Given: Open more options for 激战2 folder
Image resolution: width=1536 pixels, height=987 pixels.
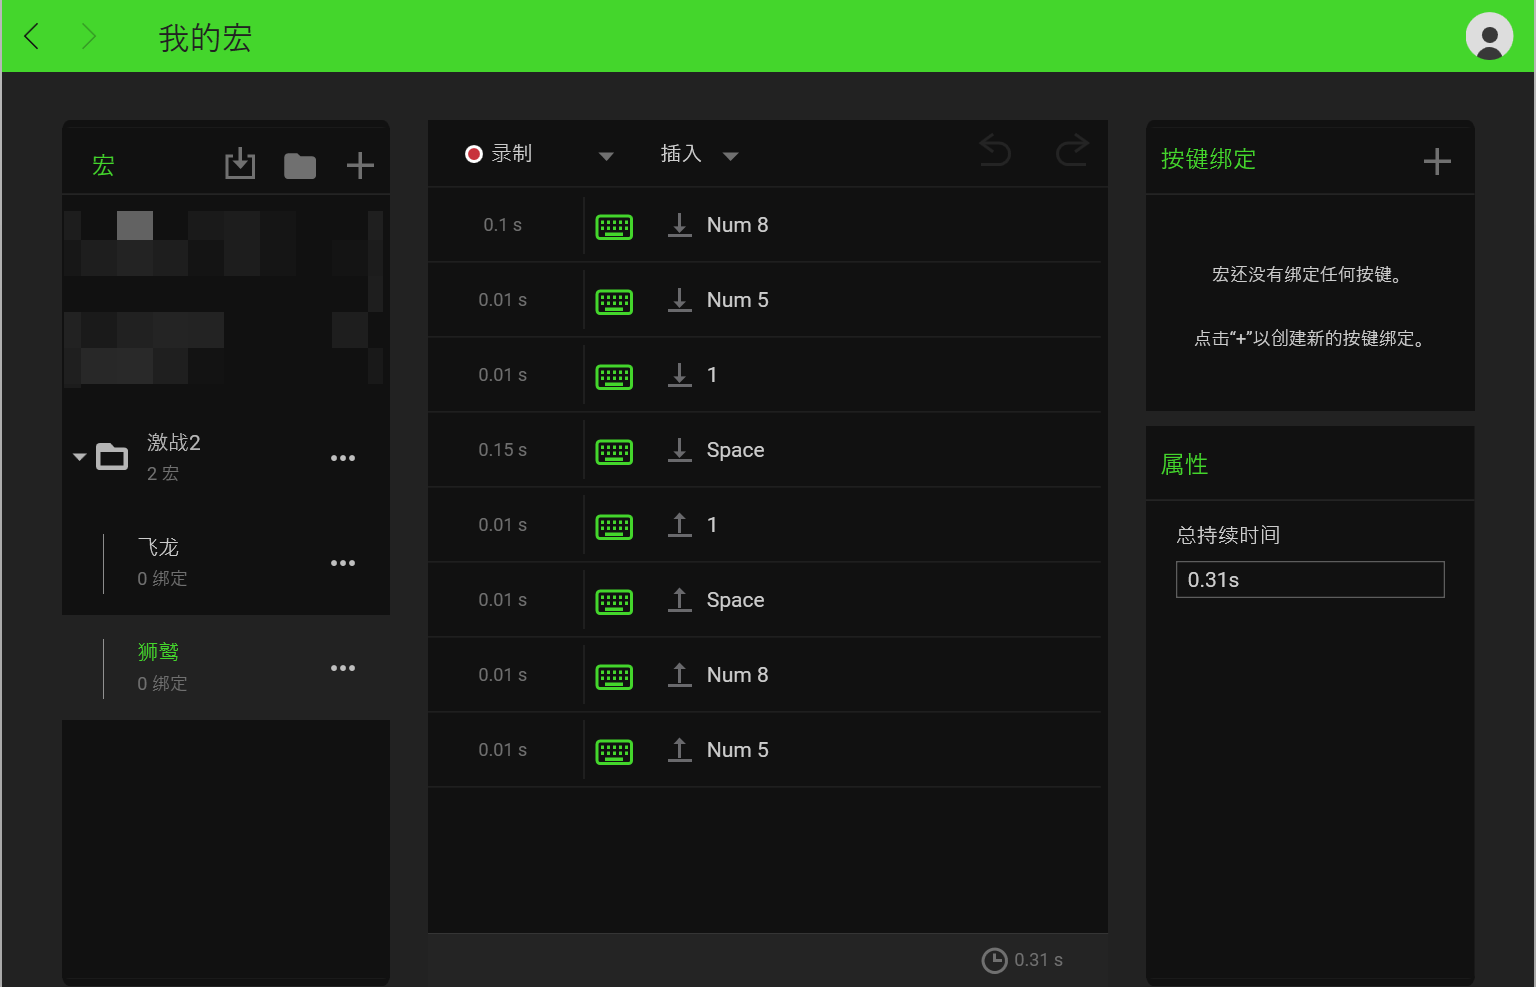Looking at the screenshot, I should 343,458.
